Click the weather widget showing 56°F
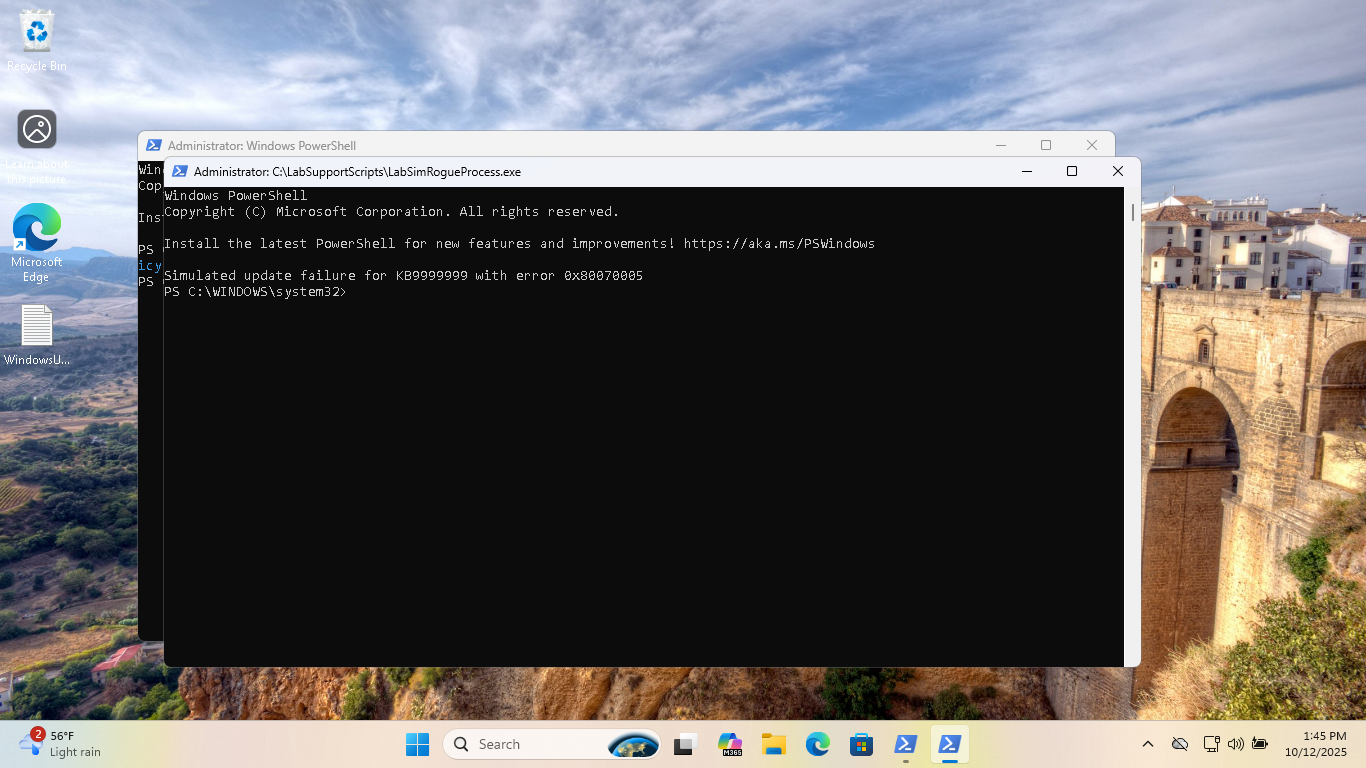Viewport: 1366px width, 768px height. coord(60,744)
